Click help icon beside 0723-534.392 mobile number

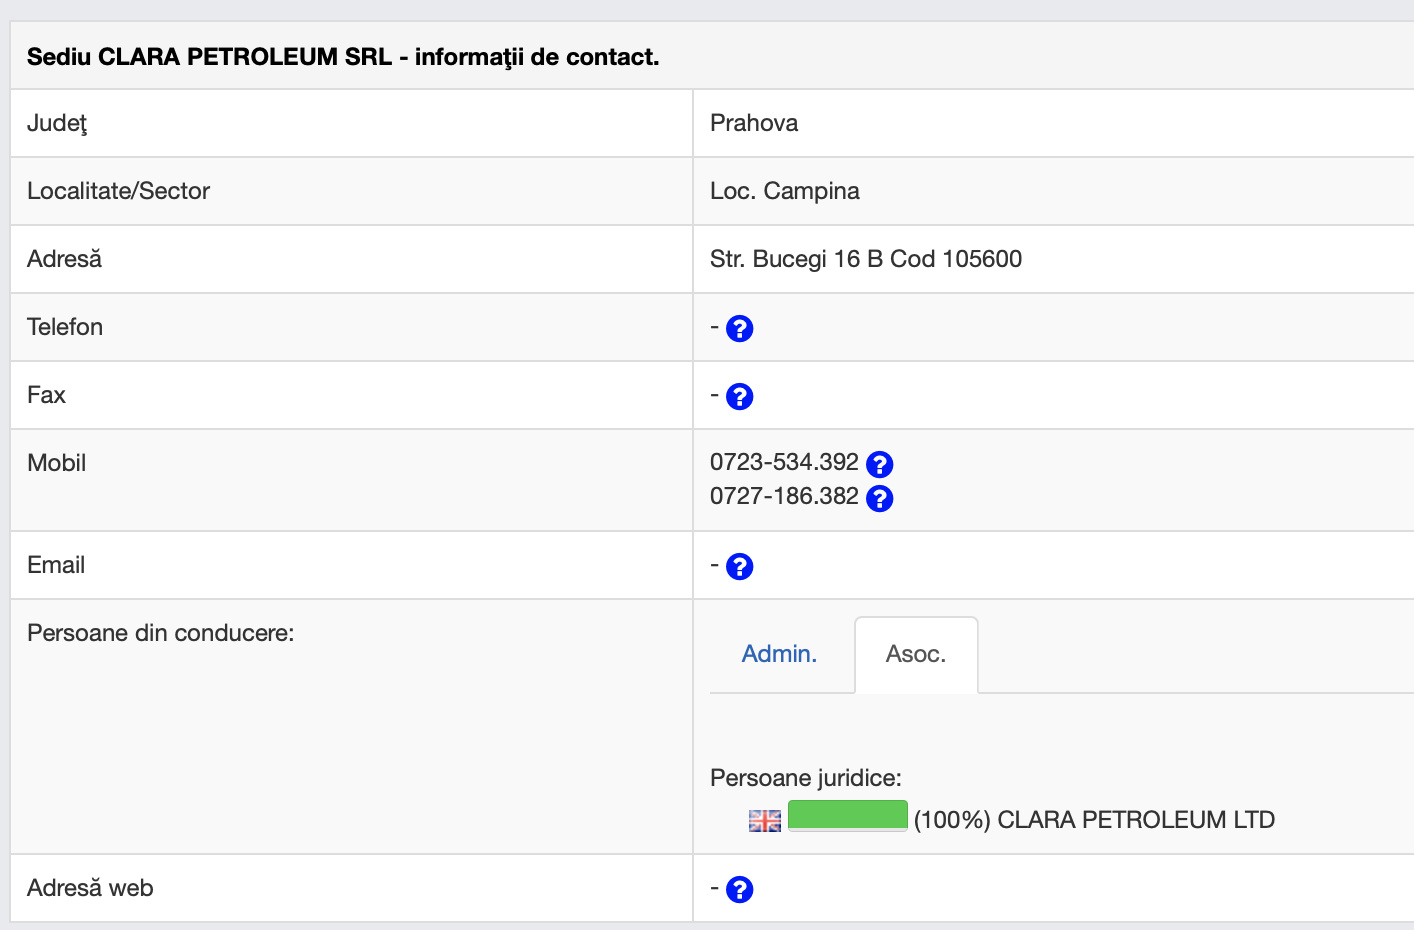(x=879, y=464)
